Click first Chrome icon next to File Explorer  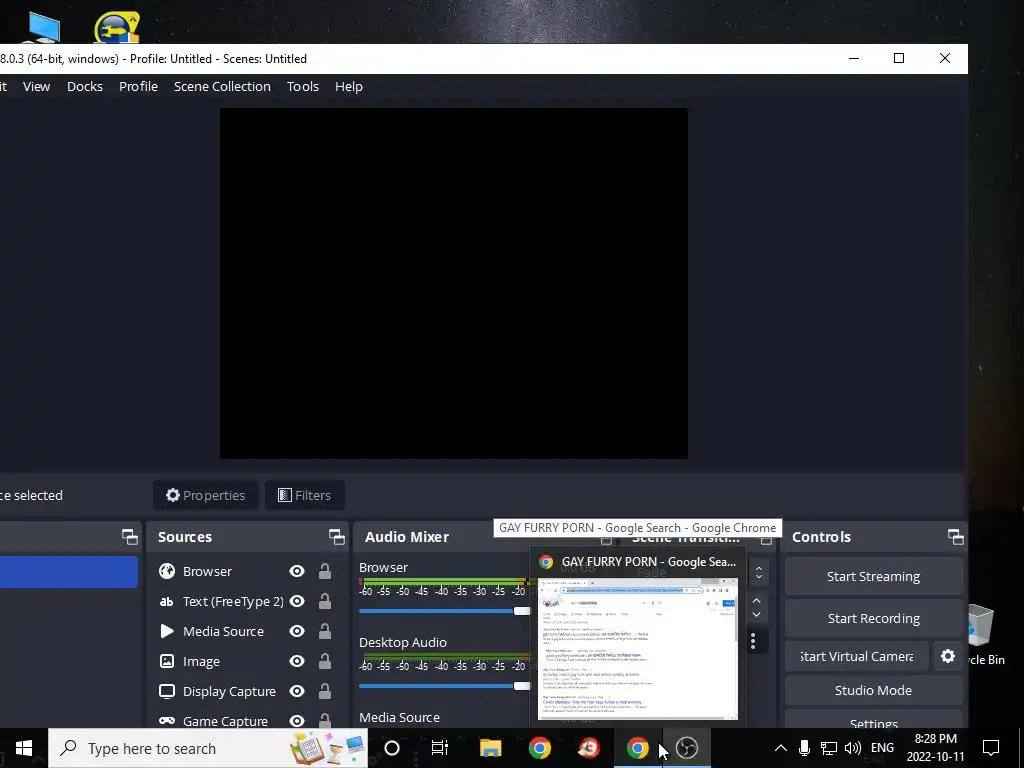coord(539,748)
